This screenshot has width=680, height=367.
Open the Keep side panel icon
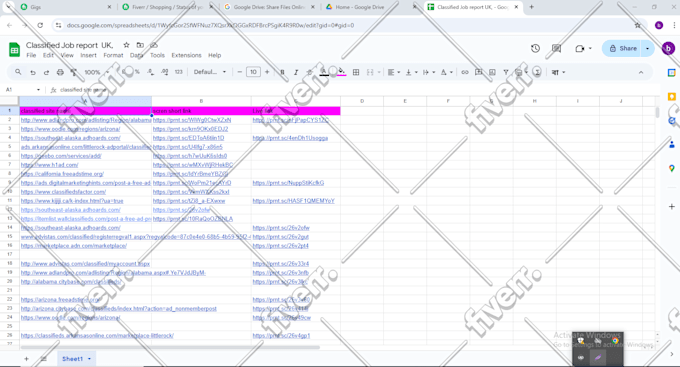[x=672, y=96]
